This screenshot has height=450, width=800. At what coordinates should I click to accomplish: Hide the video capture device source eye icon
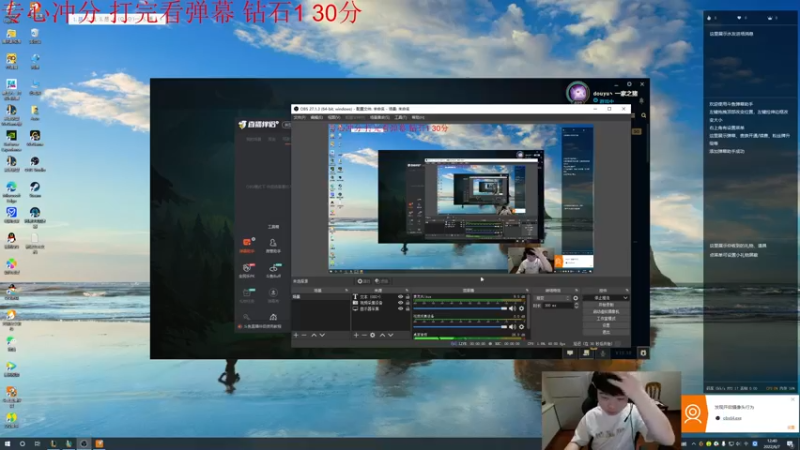[x=401, y=303]
